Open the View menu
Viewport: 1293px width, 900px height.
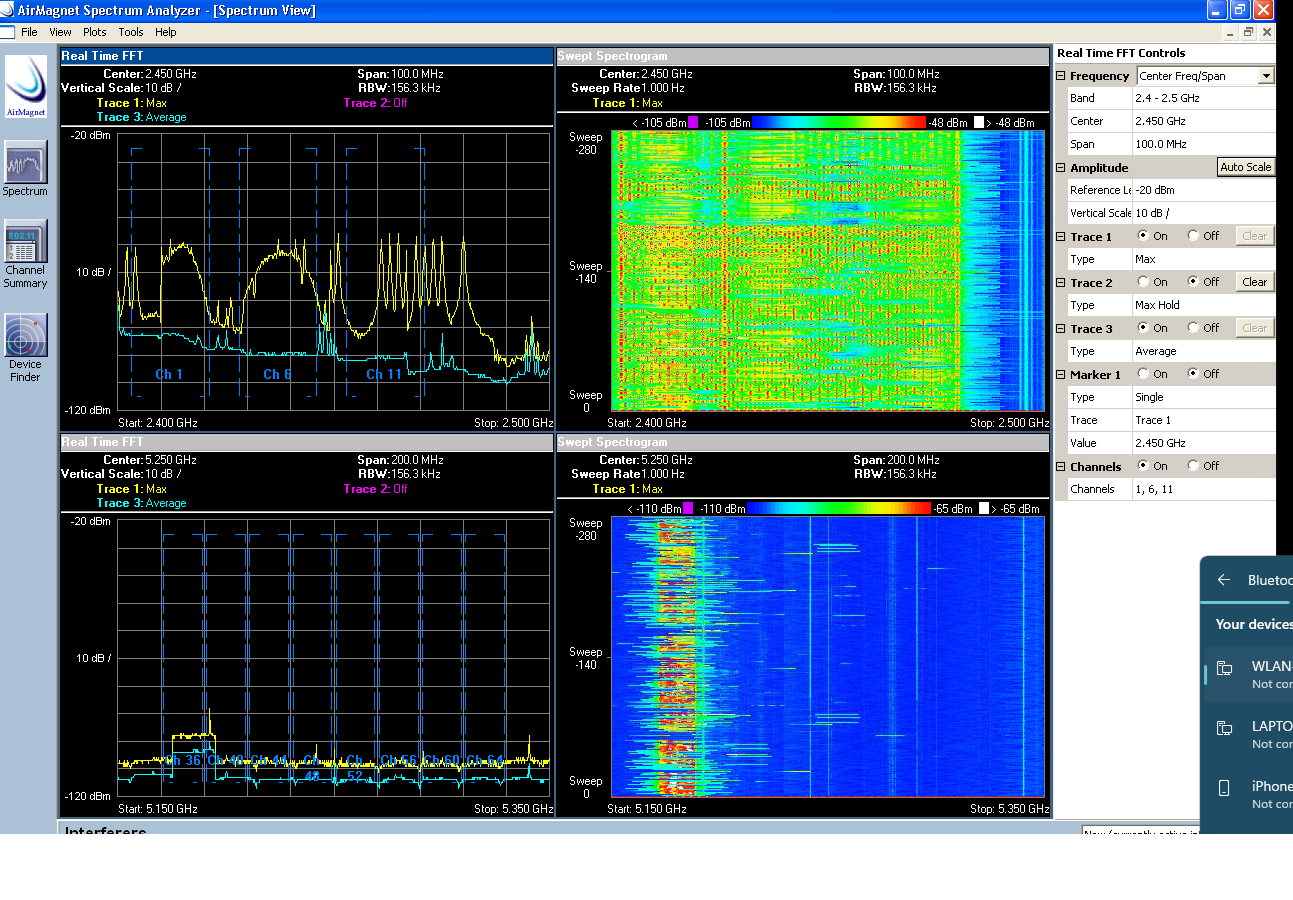60,32
